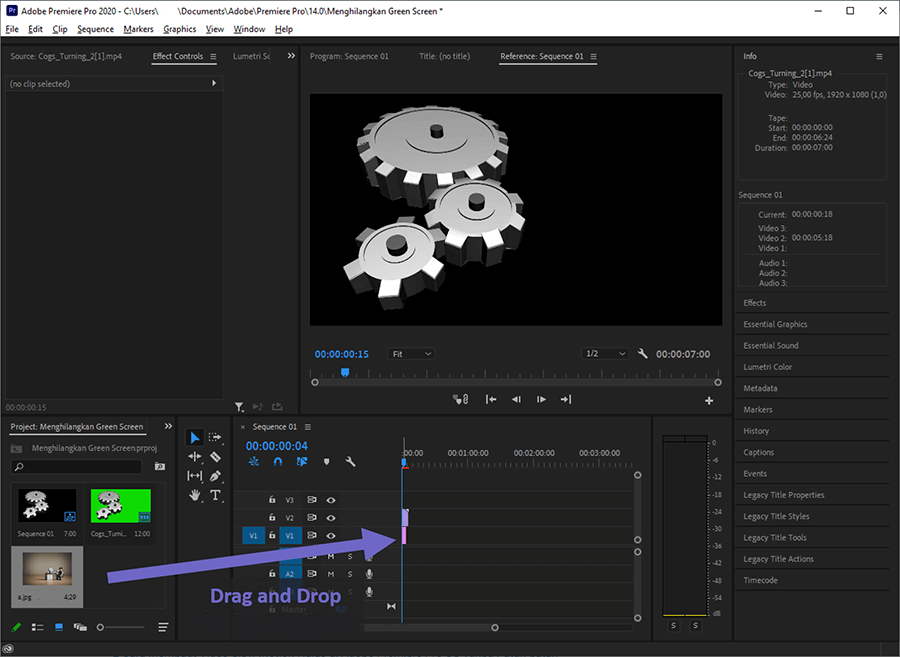Screen dimensions: 900x657
Task: Hide the V1 track output eye
Action: point(331,535)
